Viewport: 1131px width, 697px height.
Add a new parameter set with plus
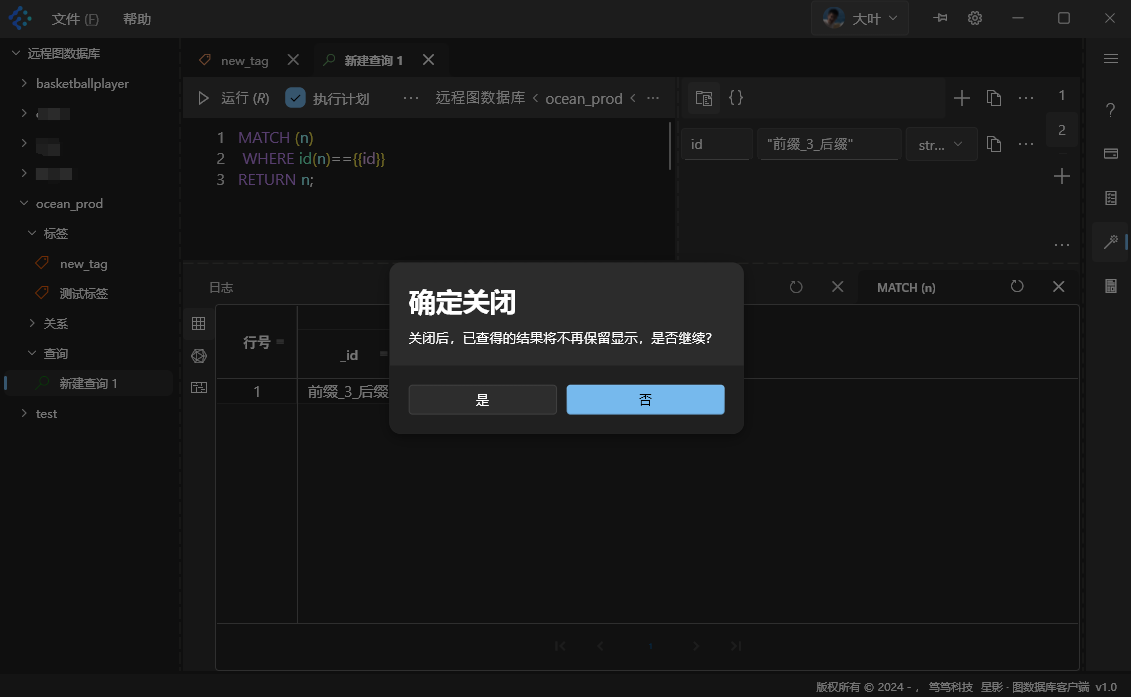coord(1061,176)
